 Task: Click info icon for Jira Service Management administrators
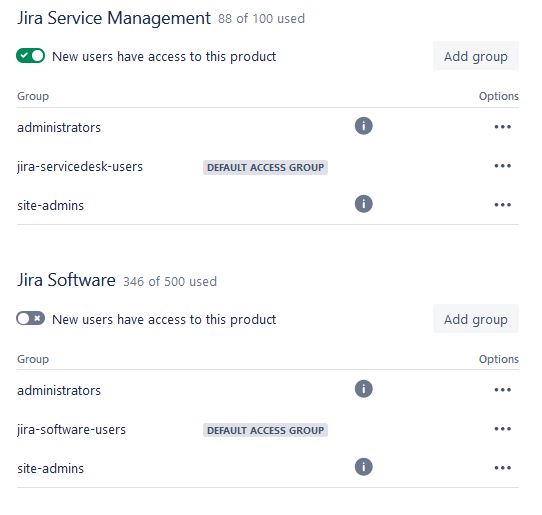pyautogui.click(x=363, y=125)
